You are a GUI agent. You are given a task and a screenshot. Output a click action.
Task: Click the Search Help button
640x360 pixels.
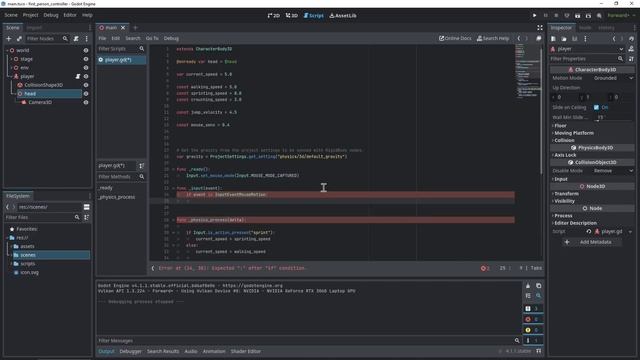point(493,38)
